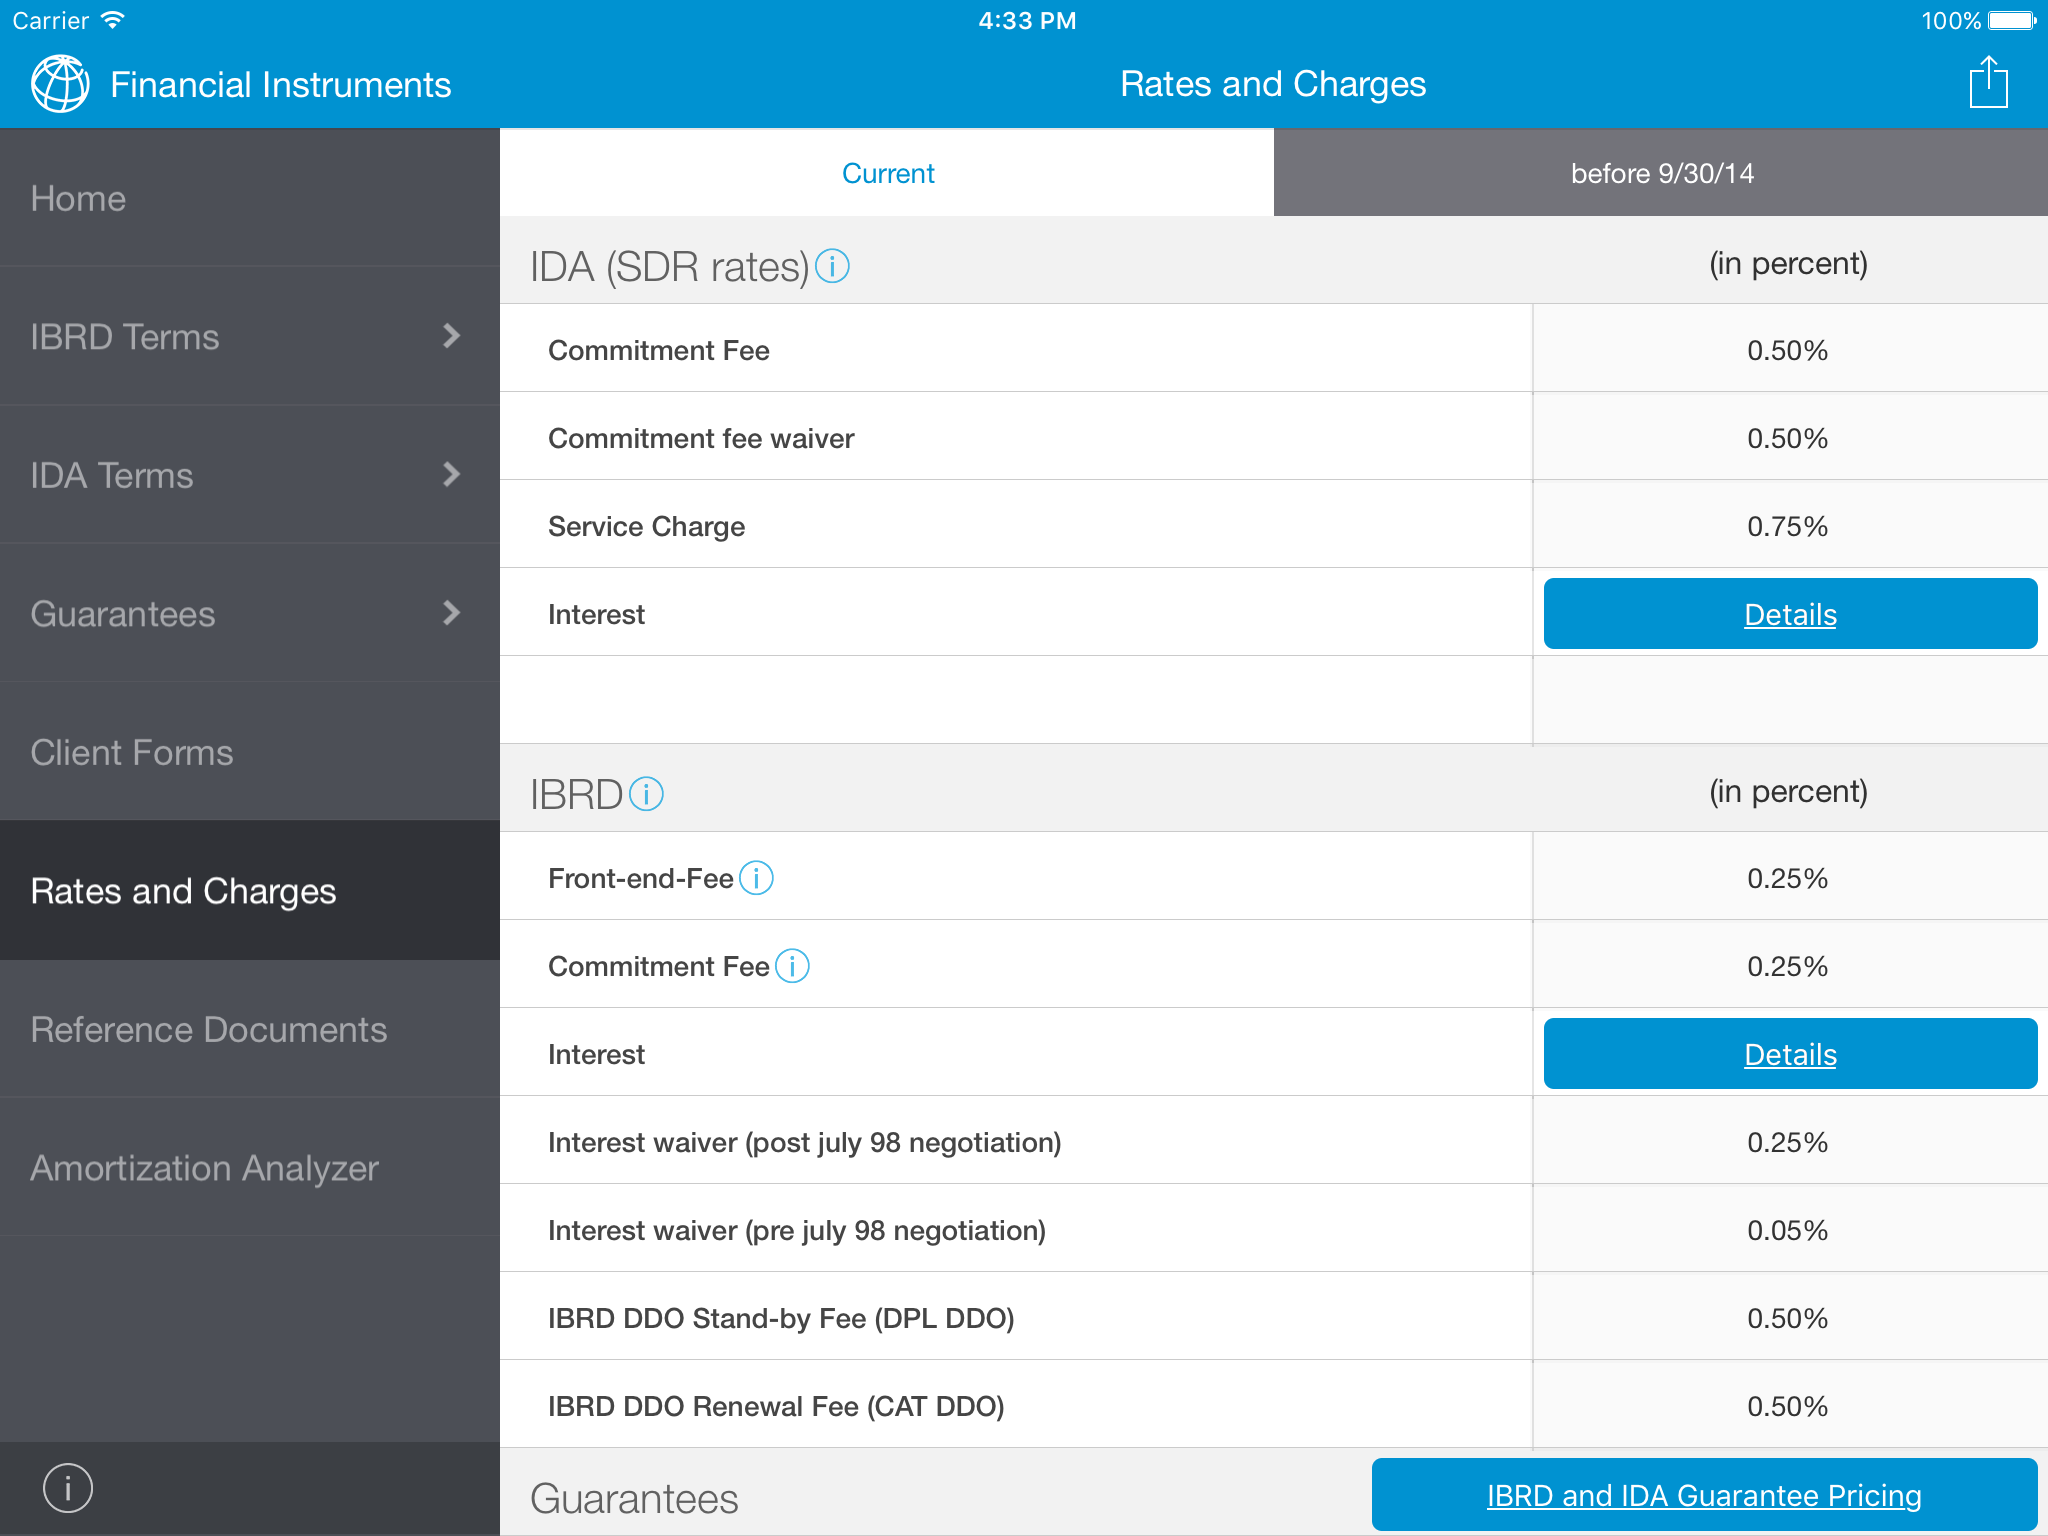Open Details for IDA Interest
This screenshot has height=1536, width=2048.
(1790, 613)
